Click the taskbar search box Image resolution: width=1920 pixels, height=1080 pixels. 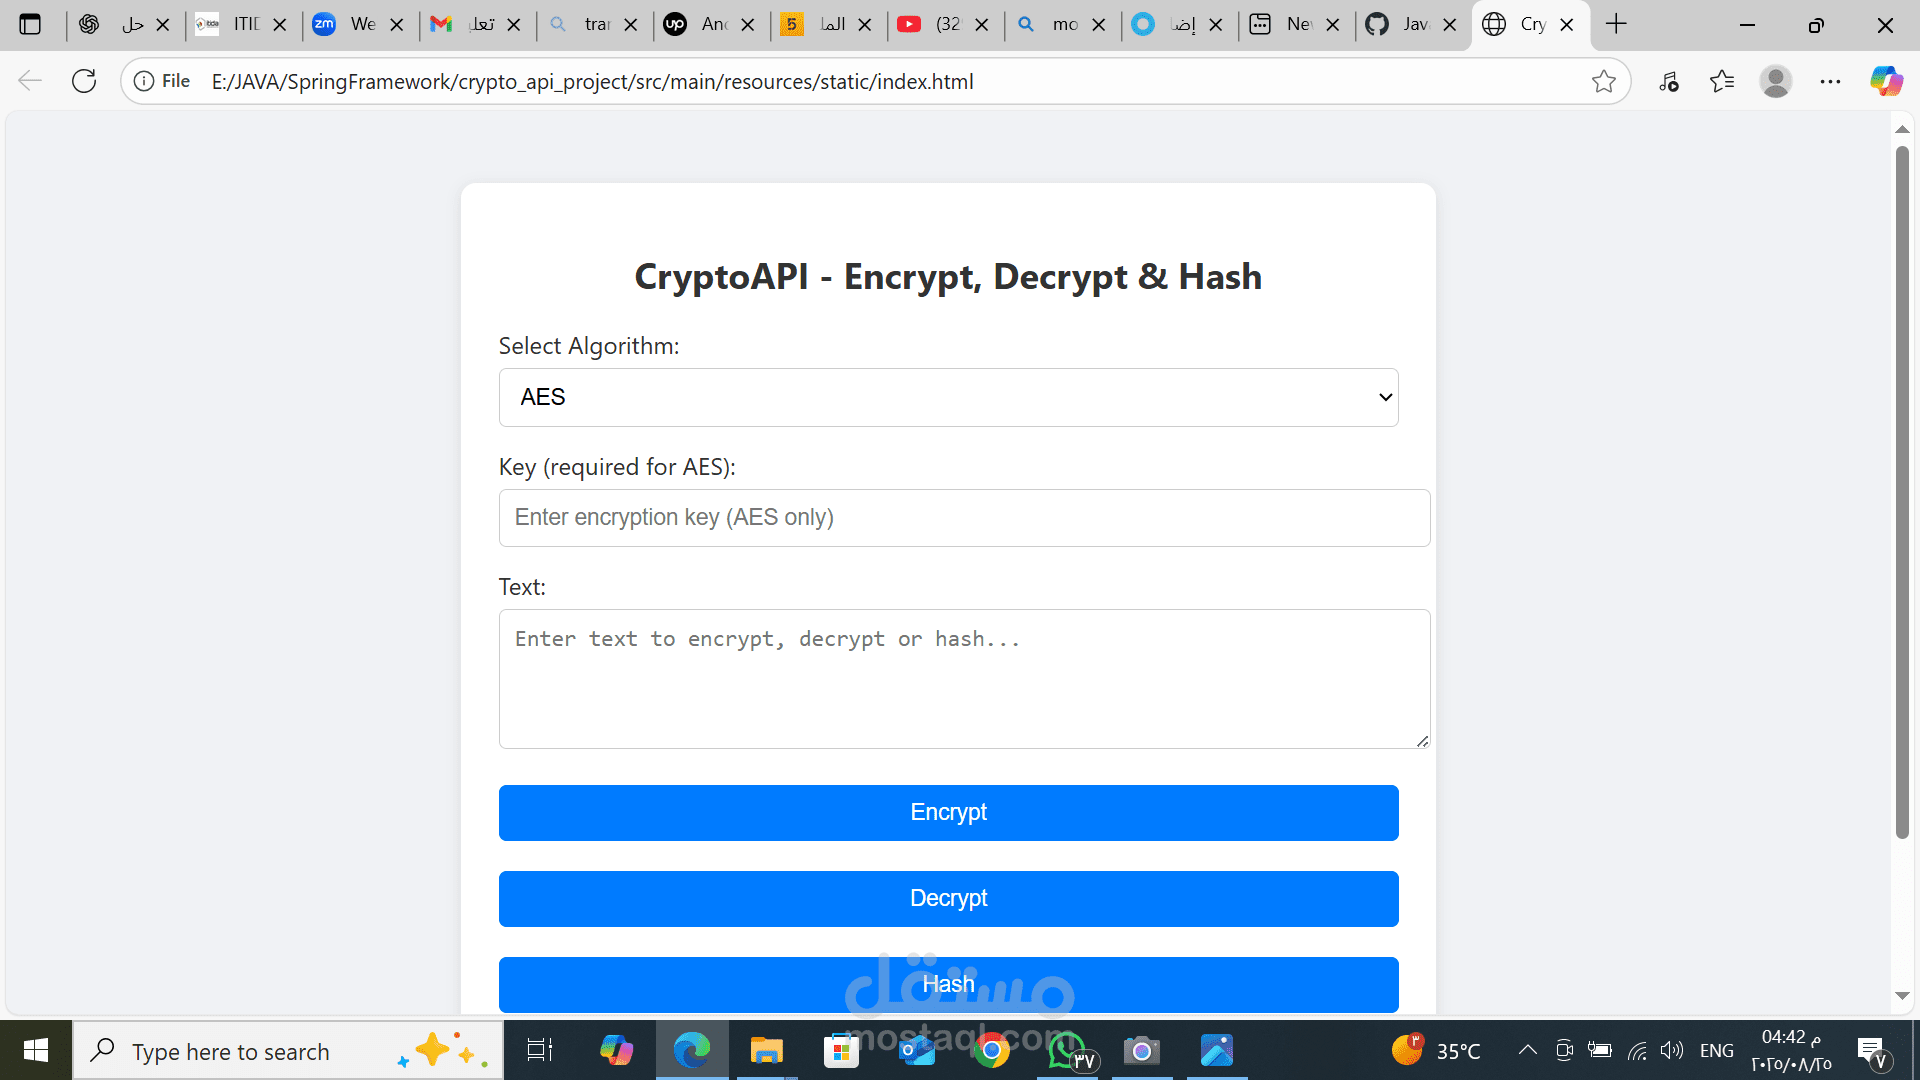click(288, 1050)
